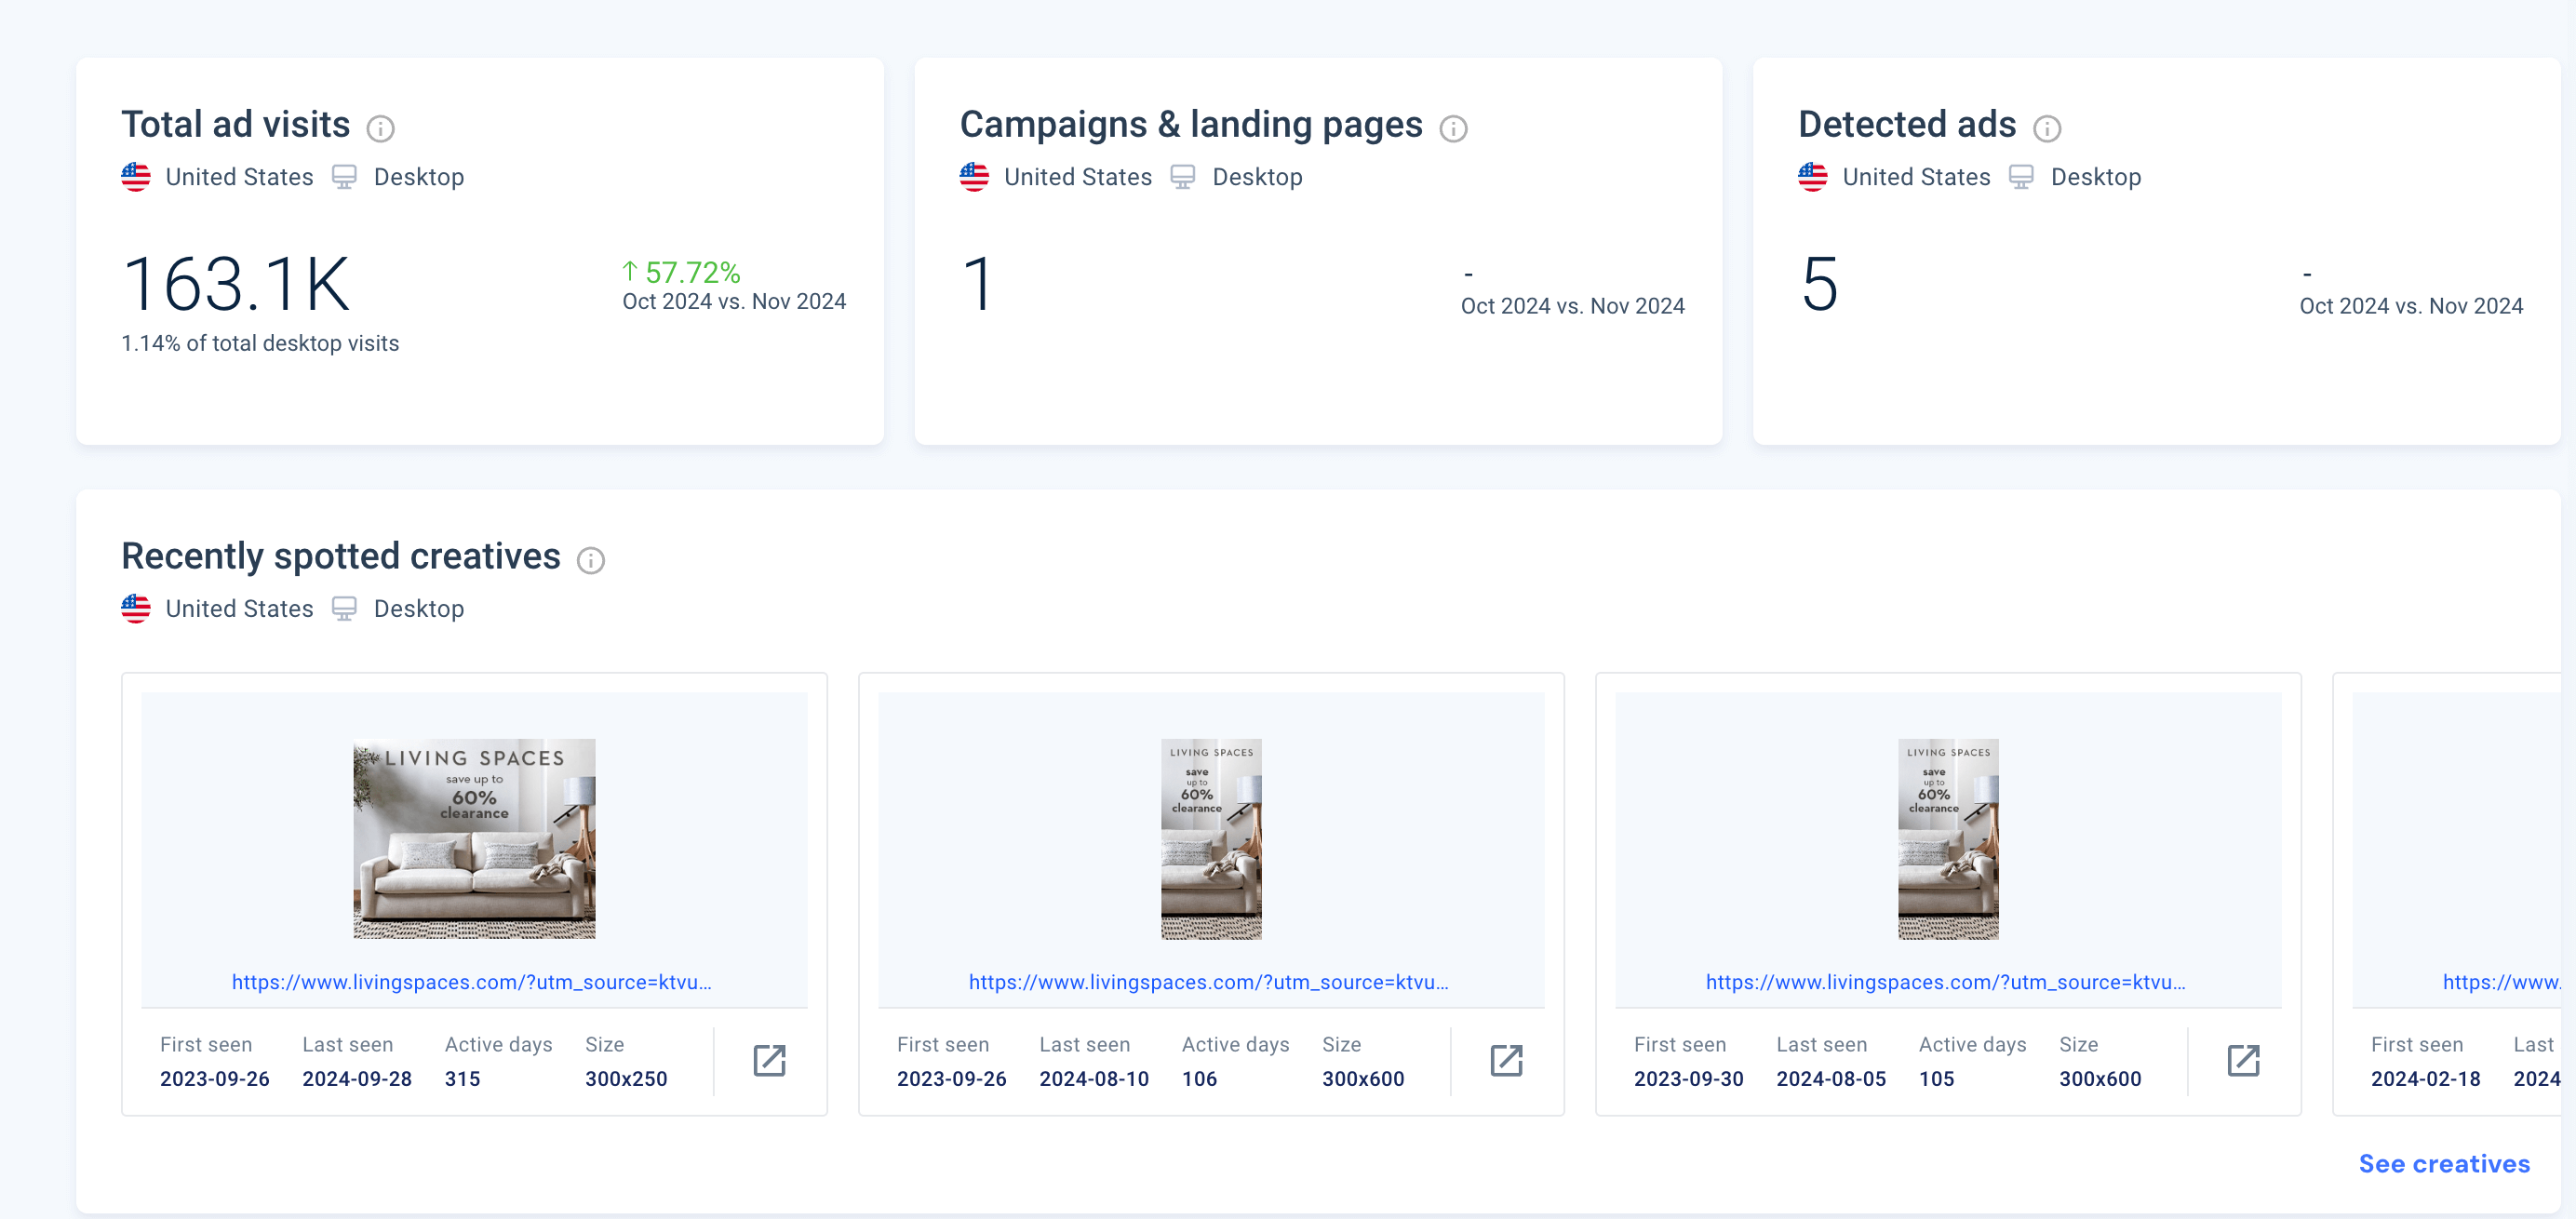
Task: Open the Campaigns & landing pages tooltip icon
Action: (1454, 129)
